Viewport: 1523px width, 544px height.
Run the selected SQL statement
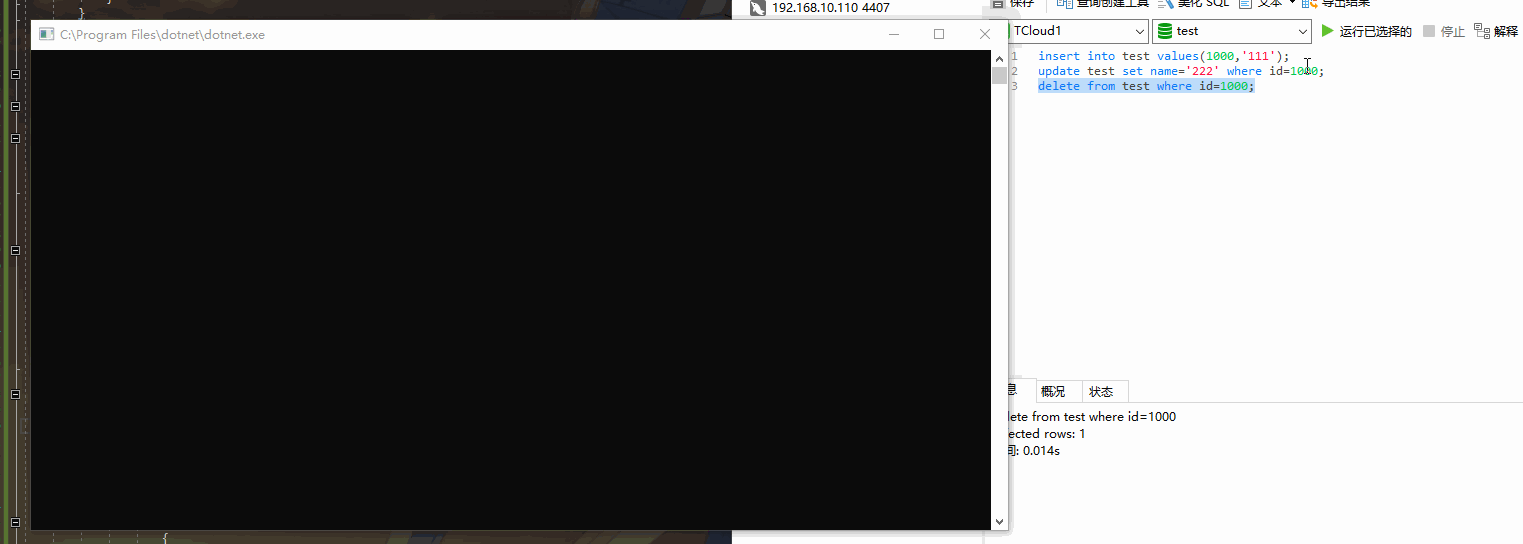(x=1366, y=31)
